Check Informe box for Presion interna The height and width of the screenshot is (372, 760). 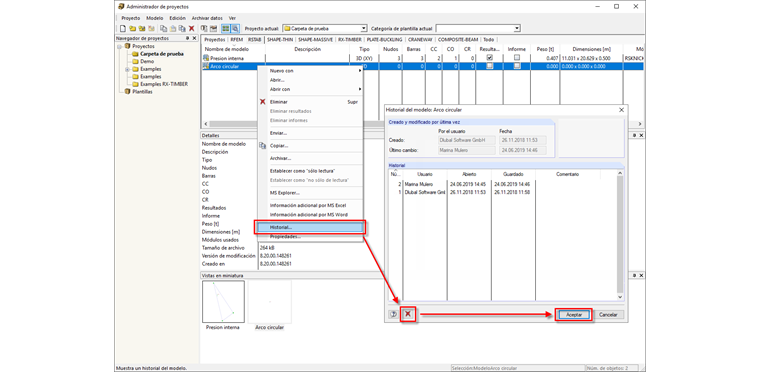(x=517, y=58)
